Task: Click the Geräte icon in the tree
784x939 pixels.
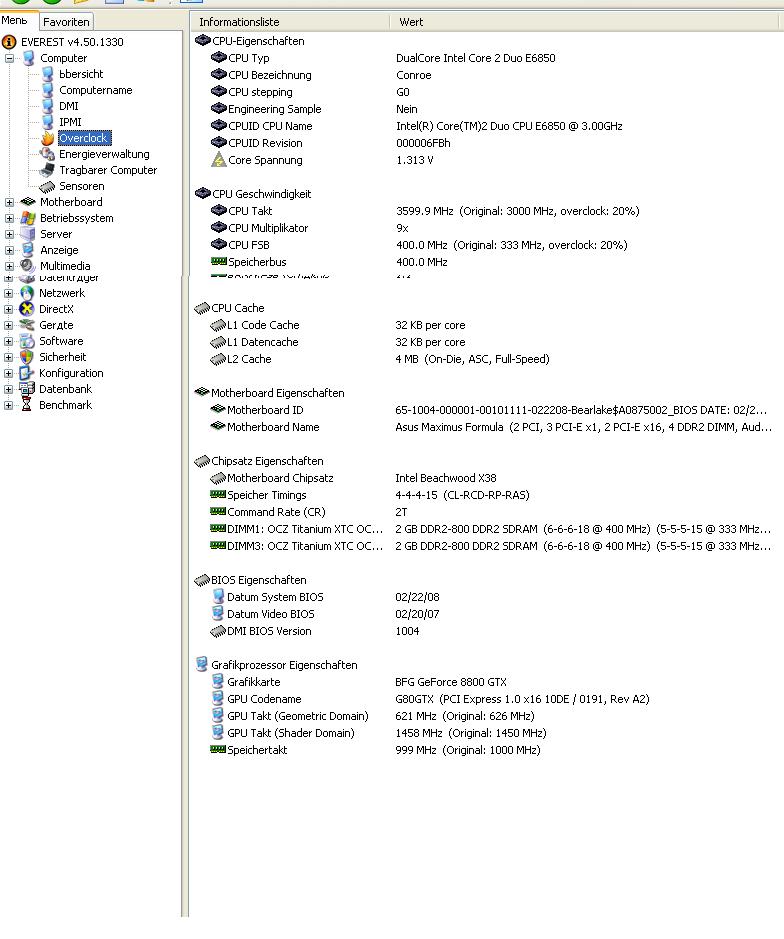Action: (27, 325)
